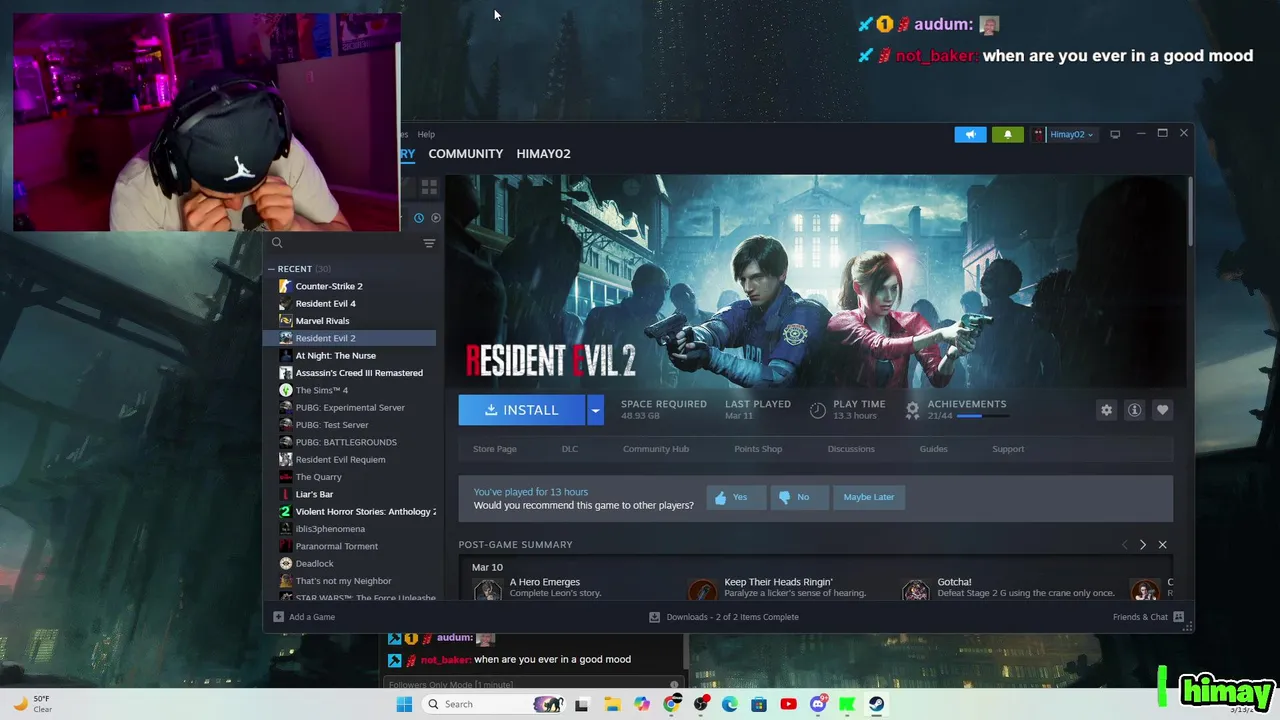Image resolution: width=1280 pixels, height=720 pixels.
Task: Collapse the RECENT games section
Action: (271, 269)
